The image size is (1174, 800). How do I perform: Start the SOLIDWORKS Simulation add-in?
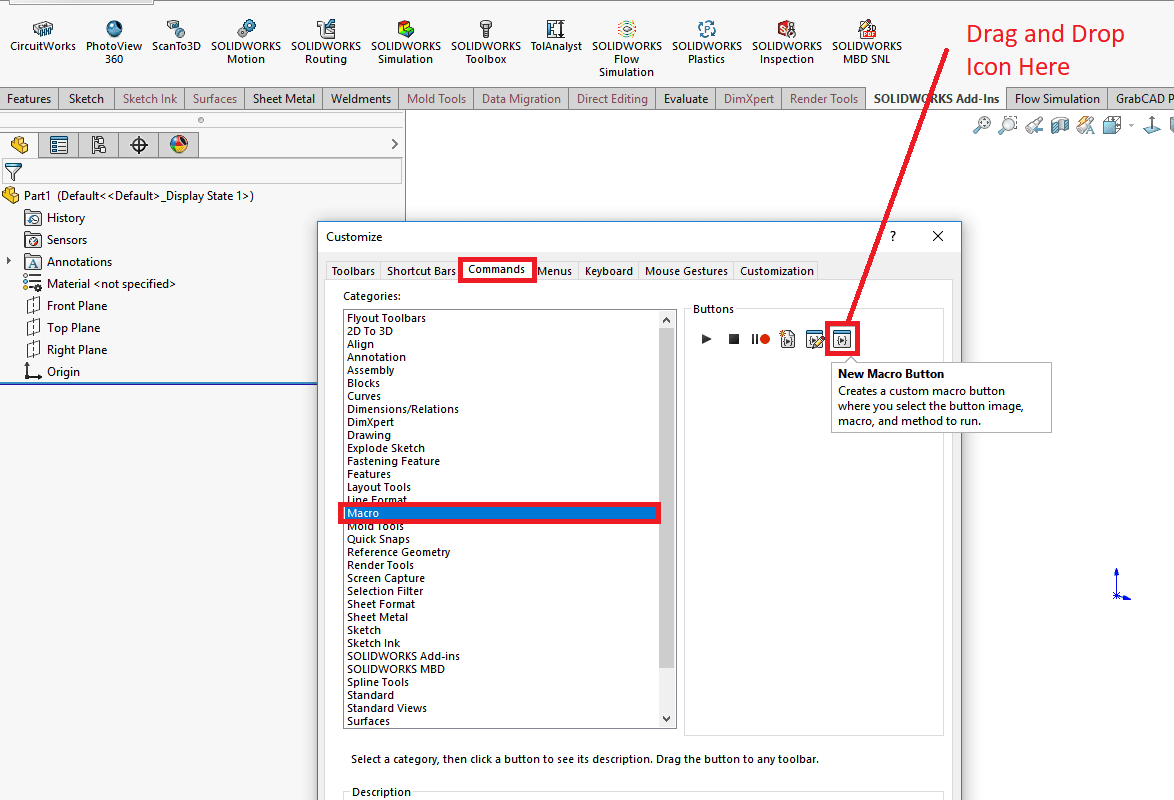tap(405, 43)
